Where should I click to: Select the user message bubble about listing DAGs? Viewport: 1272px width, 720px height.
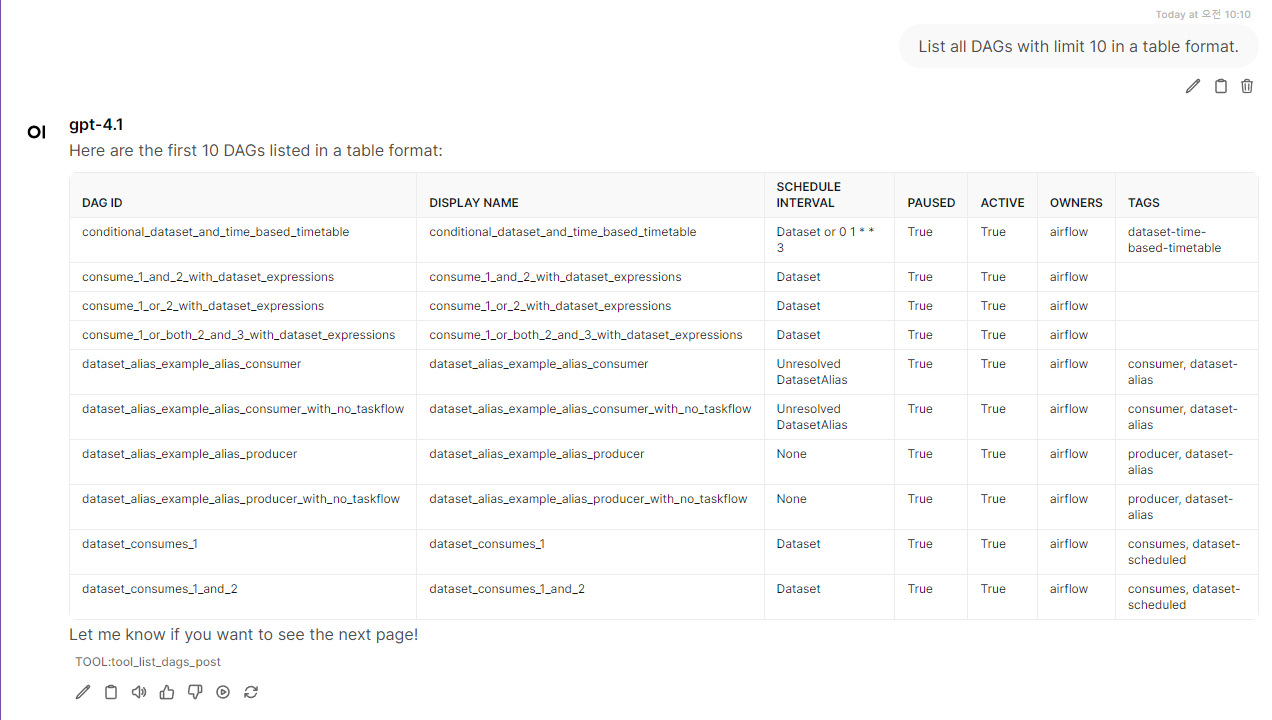coord(1078,46)
